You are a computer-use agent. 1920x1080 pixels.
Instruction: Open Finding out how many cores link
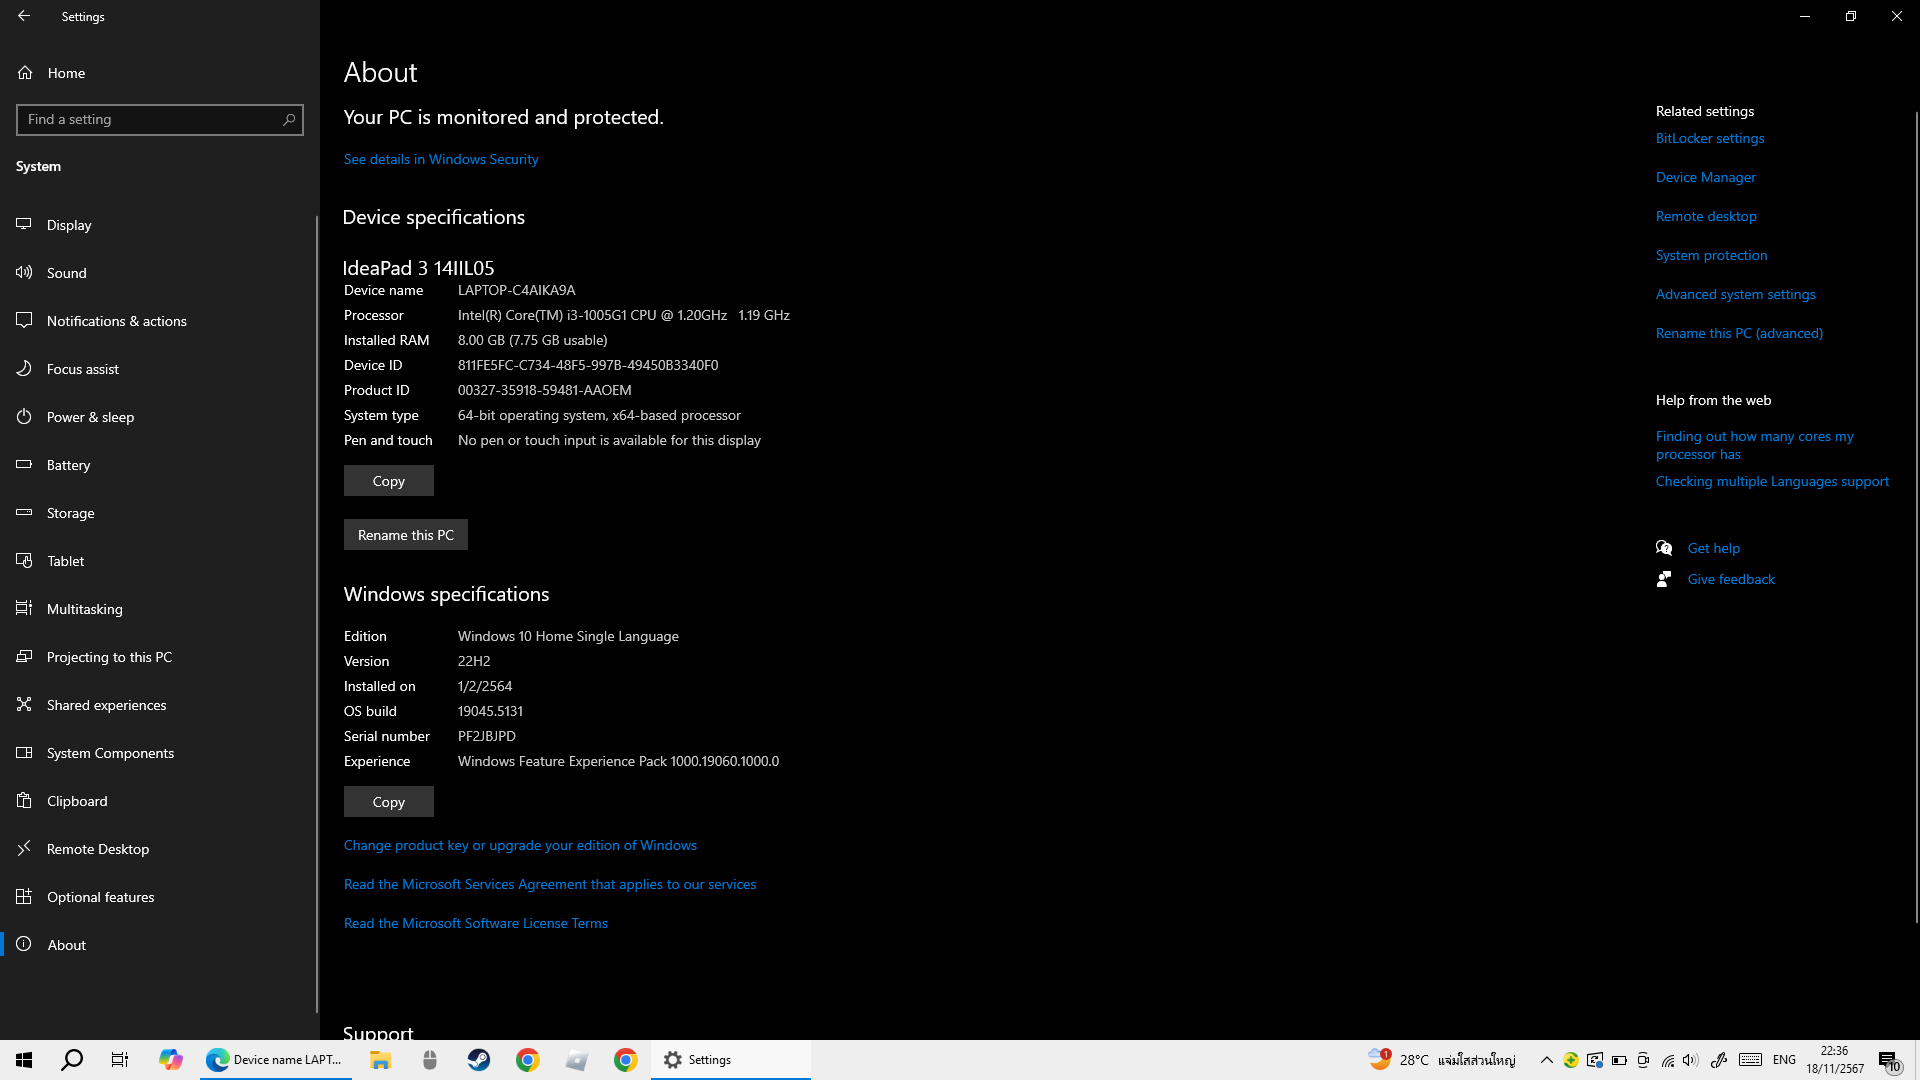coord(1755,445)
